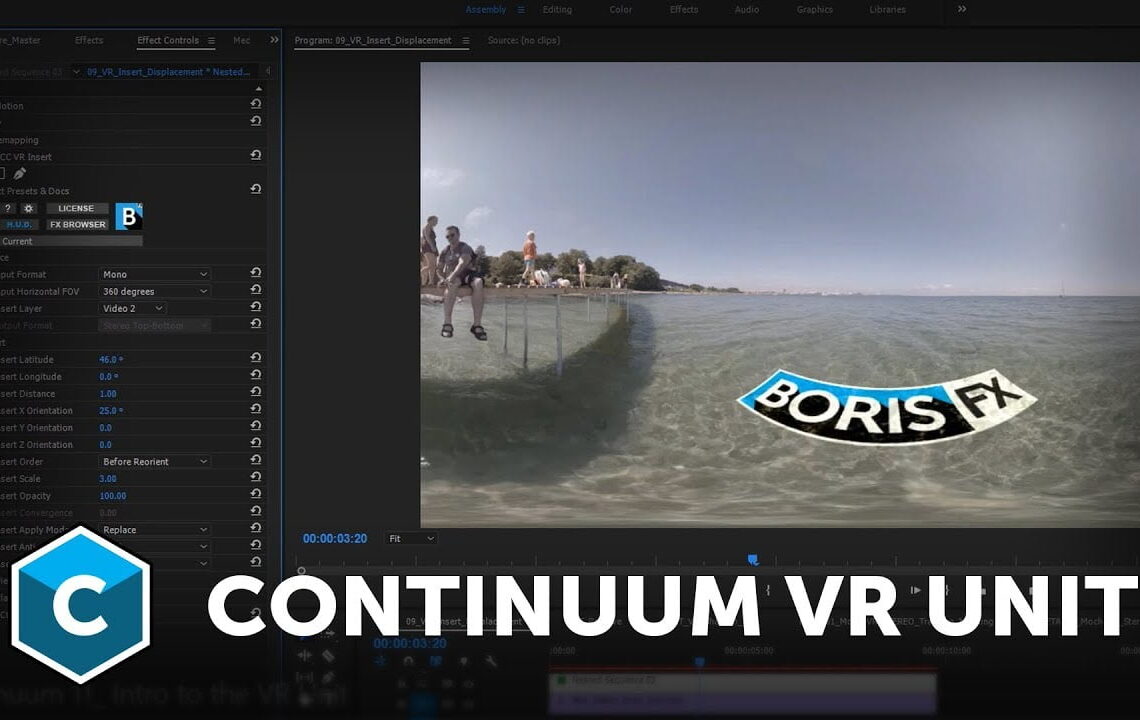This screenshot has height=720, width=1140.
Task: Click the question mark help icon
Action: (x=8, y=208)
